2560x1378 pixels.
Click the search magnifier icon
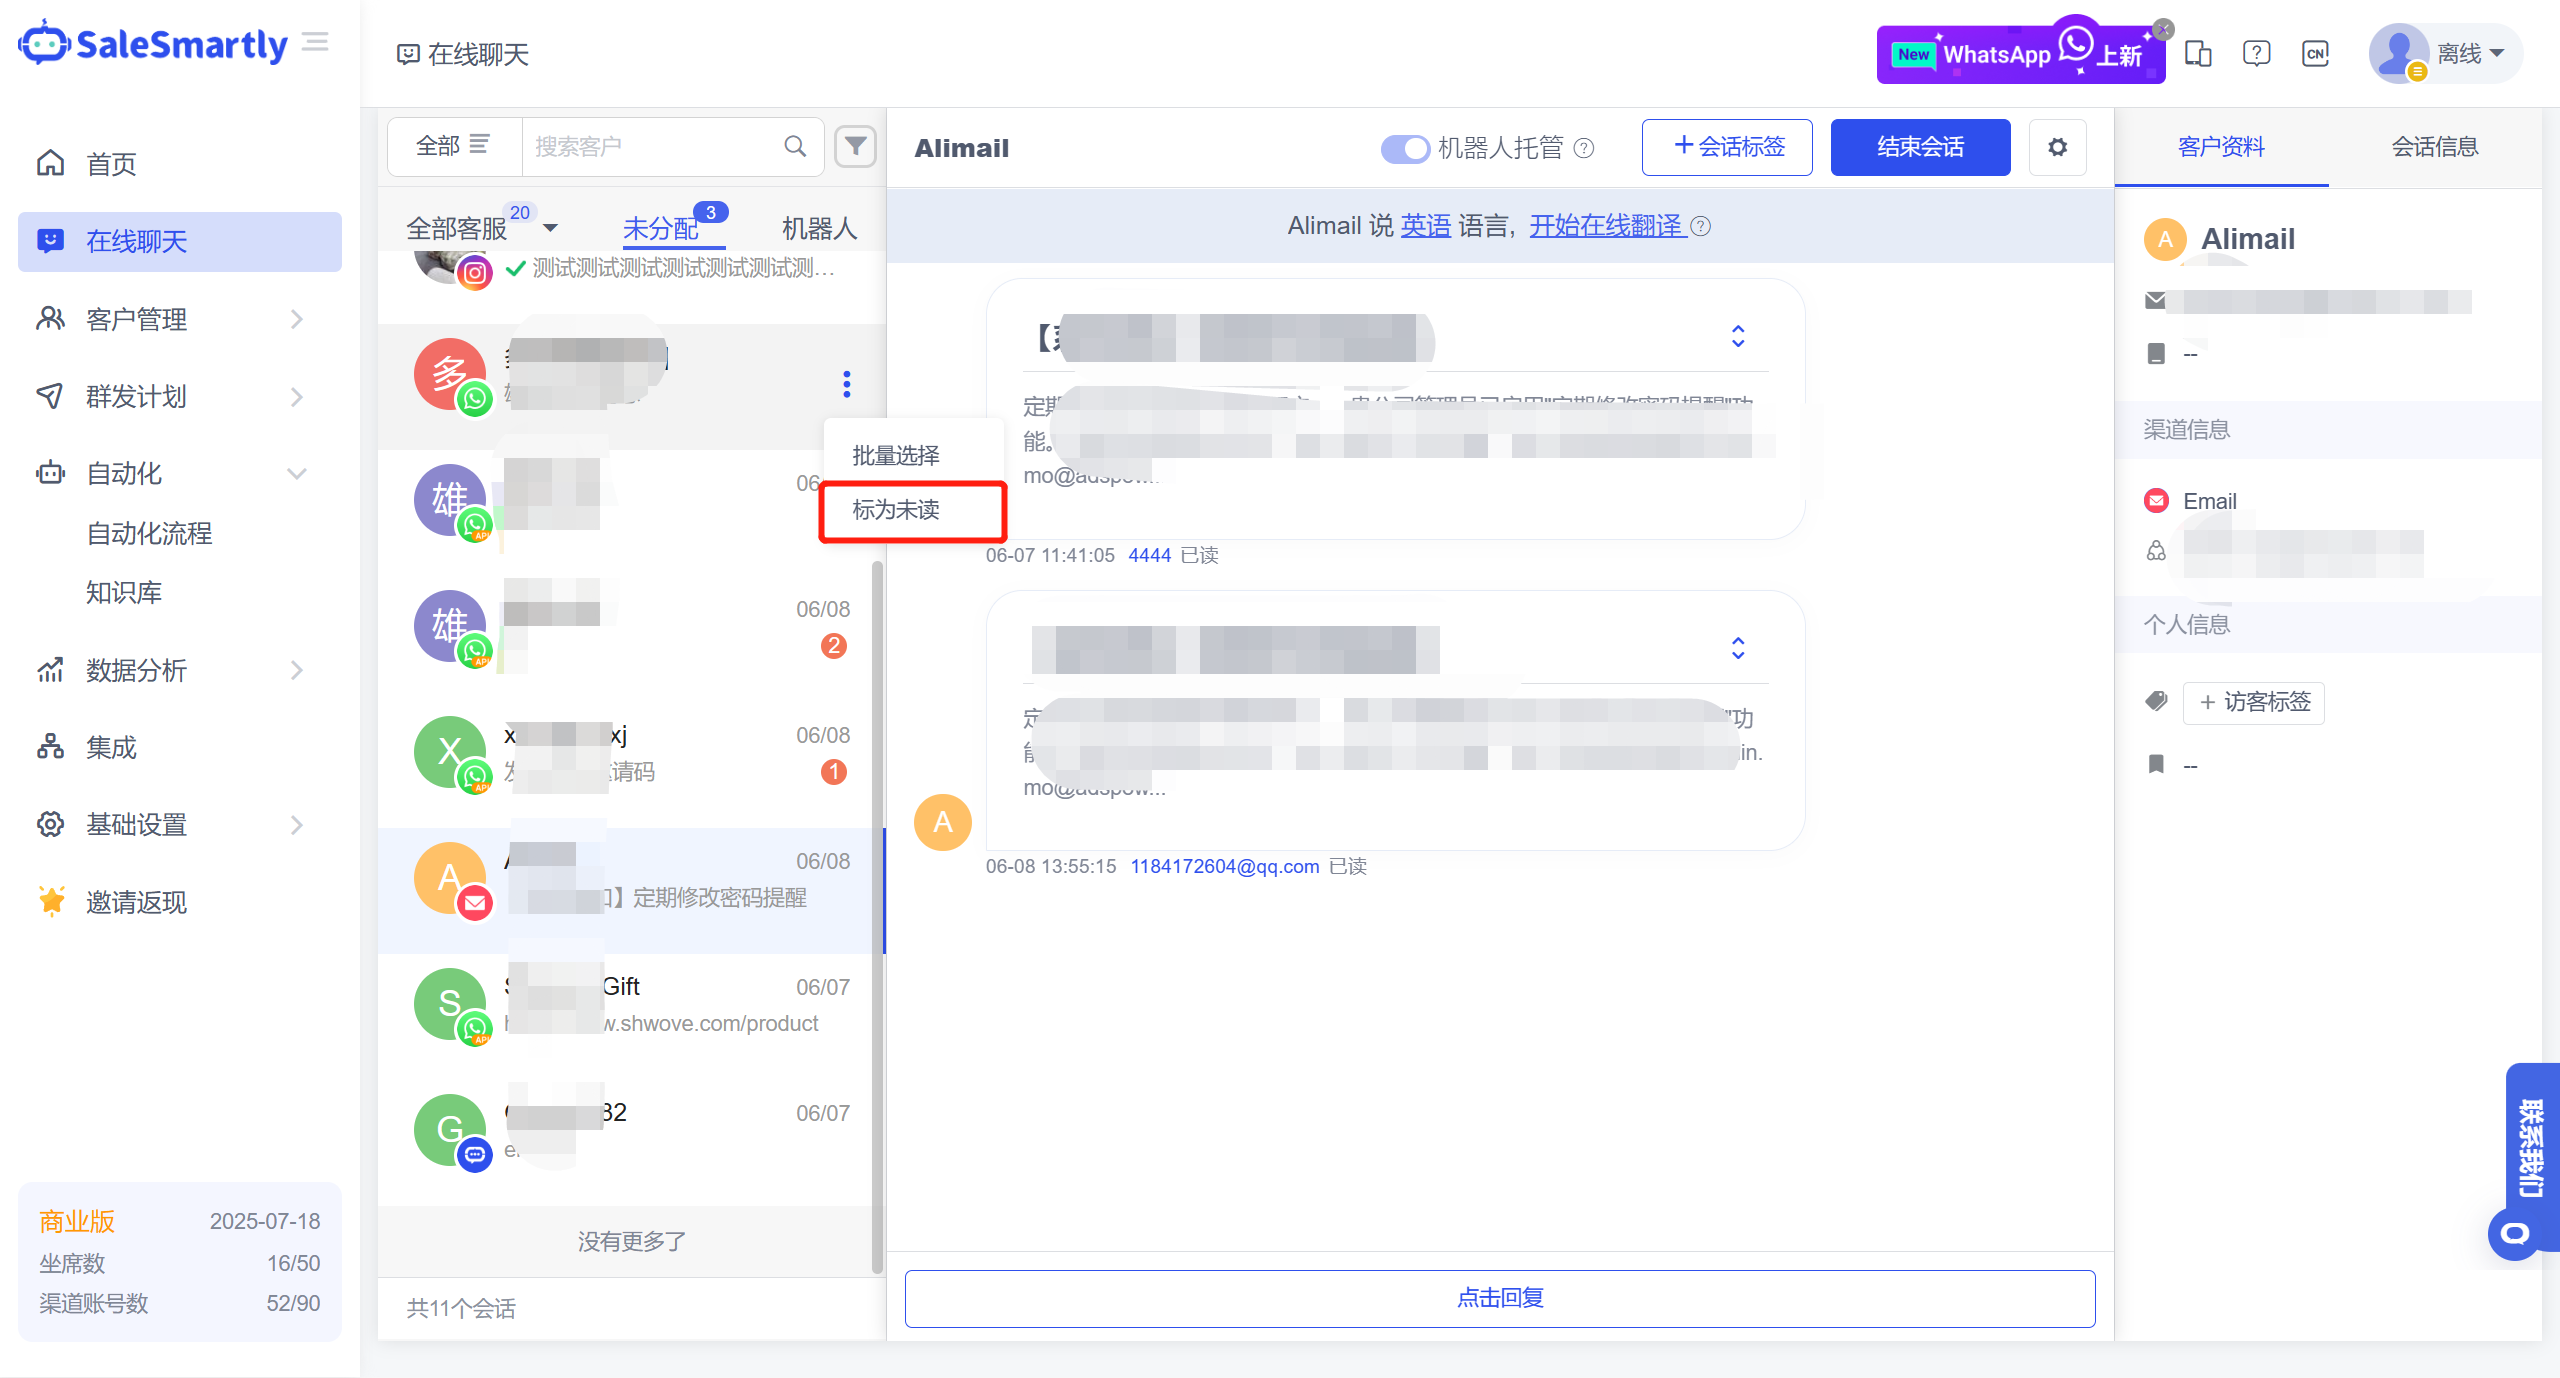795,147
